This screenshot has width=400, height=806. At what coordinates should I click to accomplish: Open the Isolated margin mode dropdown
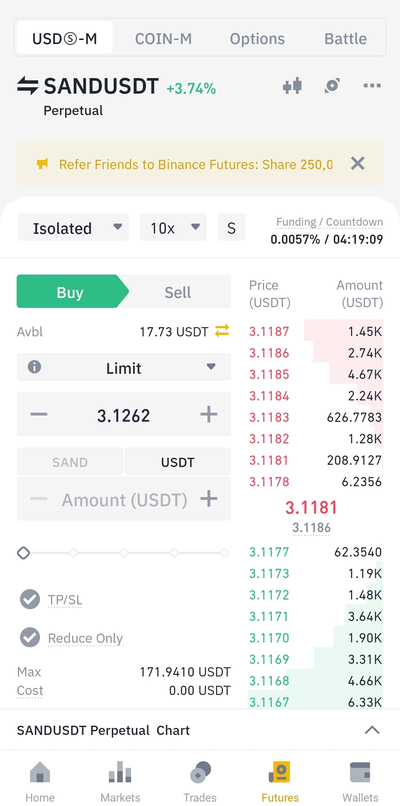pos(73,228)
